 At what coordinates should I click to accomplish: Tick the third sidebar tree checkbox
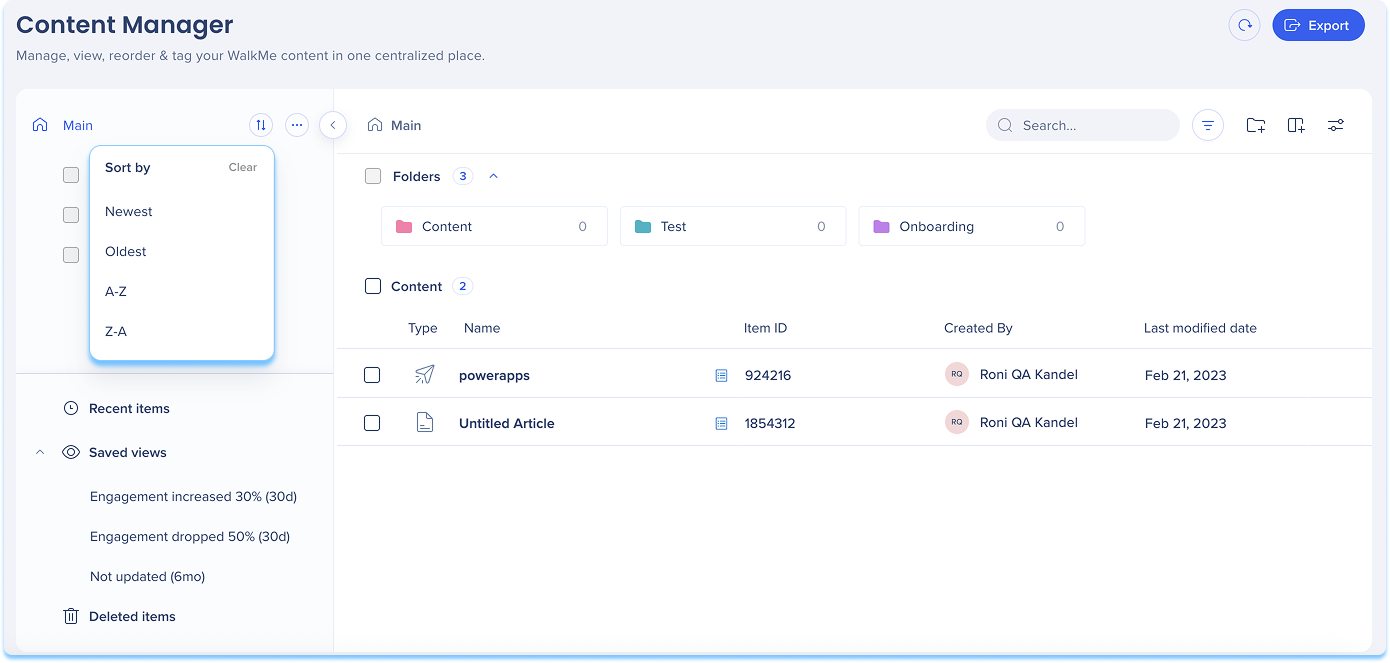[x=71, y=255]
